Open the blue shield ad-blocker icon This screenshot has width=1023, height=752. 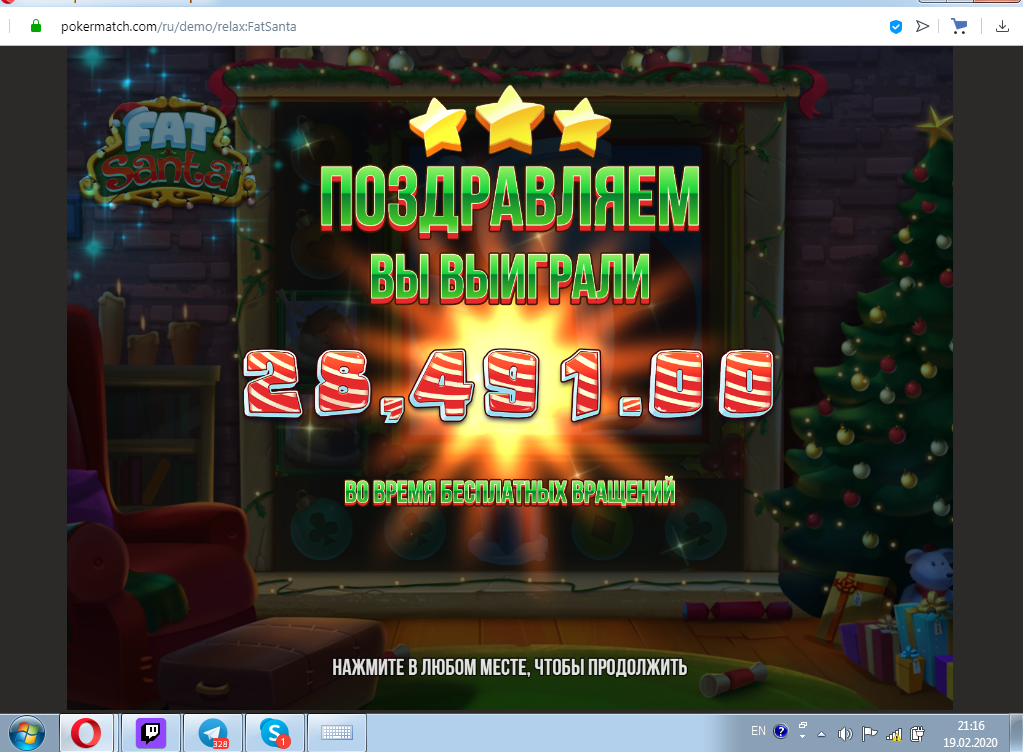pyautogui.click(x=896, y=27)
